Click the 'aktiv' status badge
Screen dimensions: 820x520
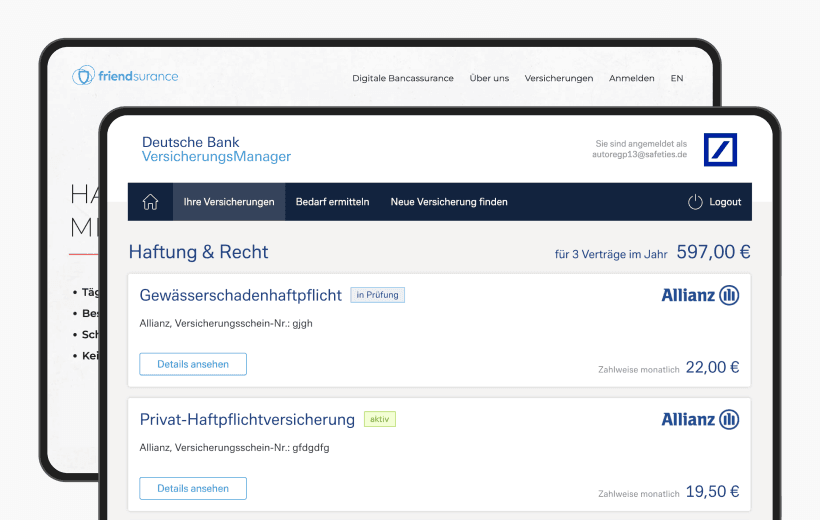tap(380, 419)
